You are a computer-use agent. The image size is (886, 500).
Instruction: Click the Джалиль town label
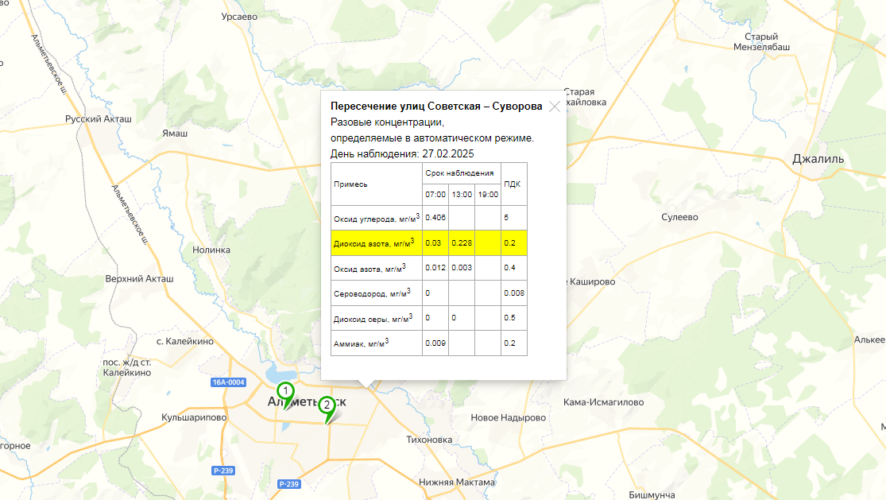click(x=818, y=159)
